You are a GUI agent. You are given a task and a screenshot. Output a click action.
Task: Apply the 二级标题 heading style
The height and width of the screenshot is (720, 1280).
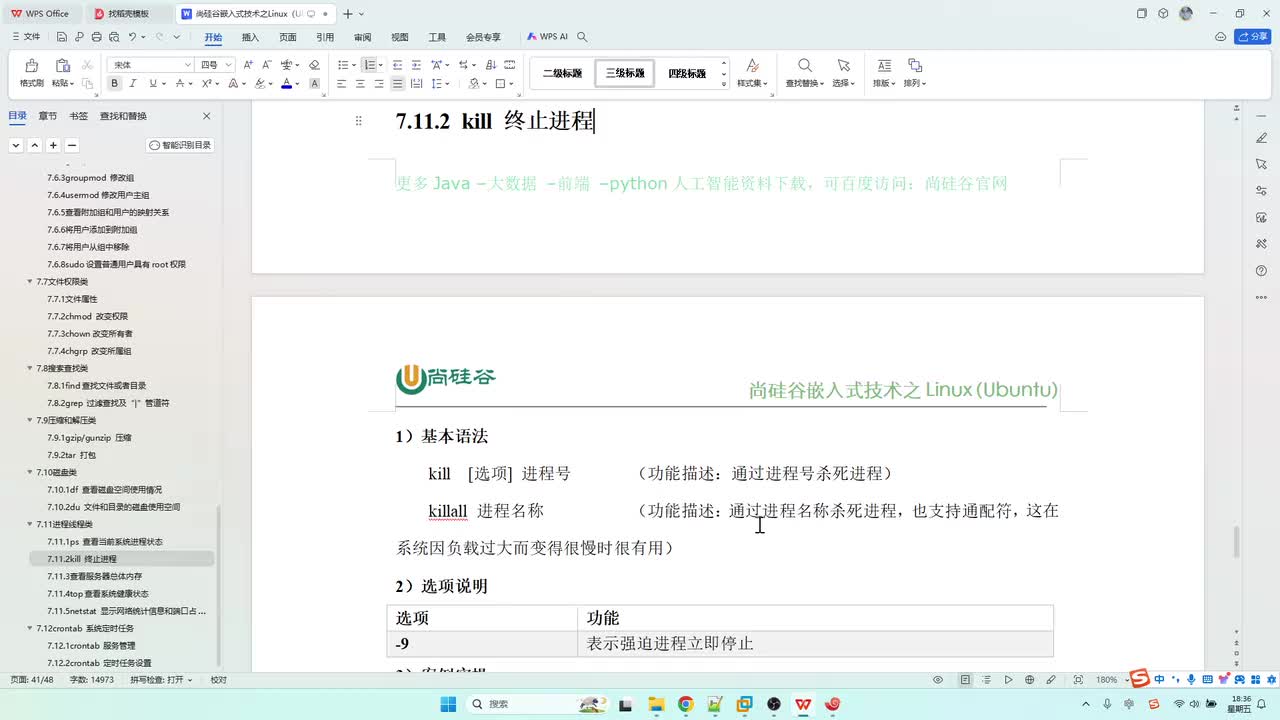[x=562, y=73]
